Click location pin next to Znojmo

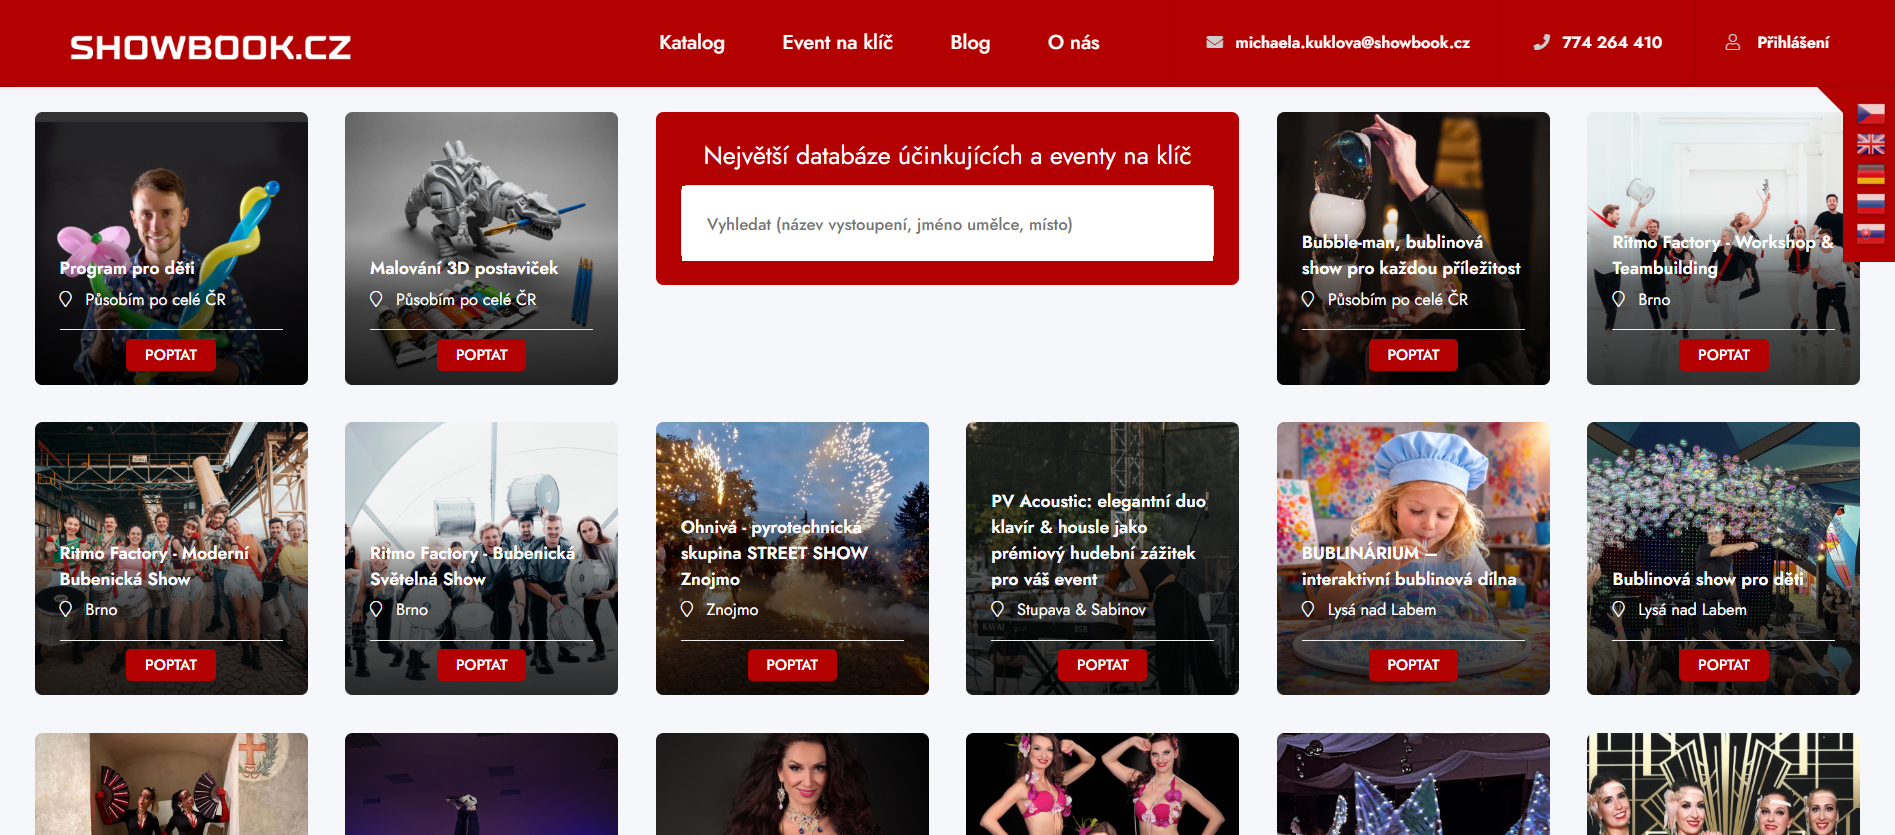[x=687, y=609]
